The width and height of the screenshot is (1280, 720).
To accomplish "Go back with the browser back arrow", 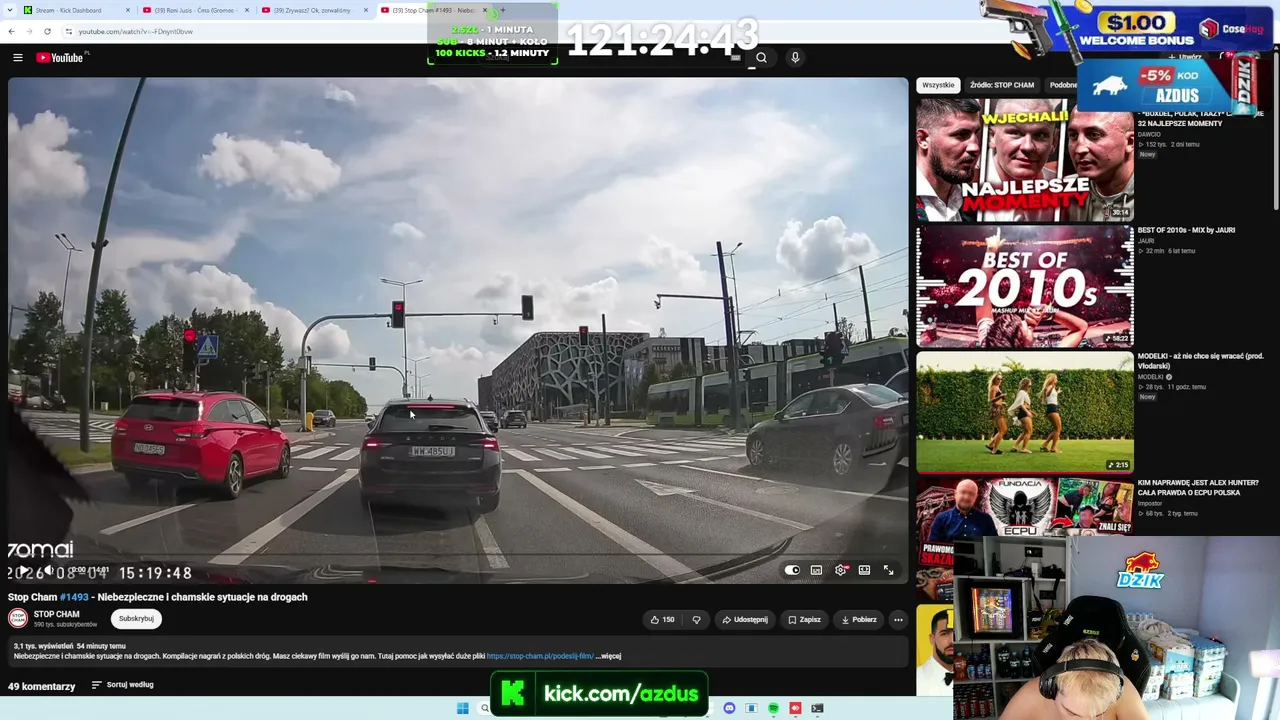I will click(x=12, y=31).
